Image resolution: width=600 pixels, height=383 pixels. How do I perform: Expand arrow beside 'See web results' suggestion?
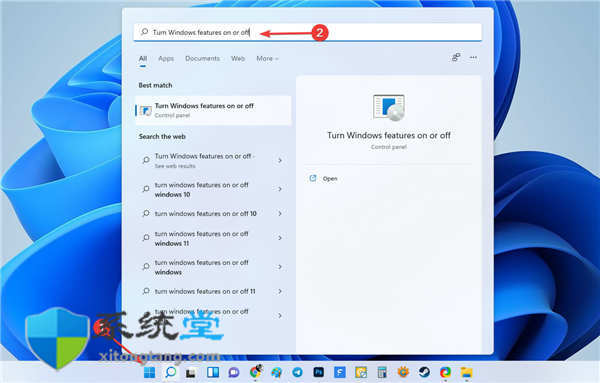pos(280,161)
